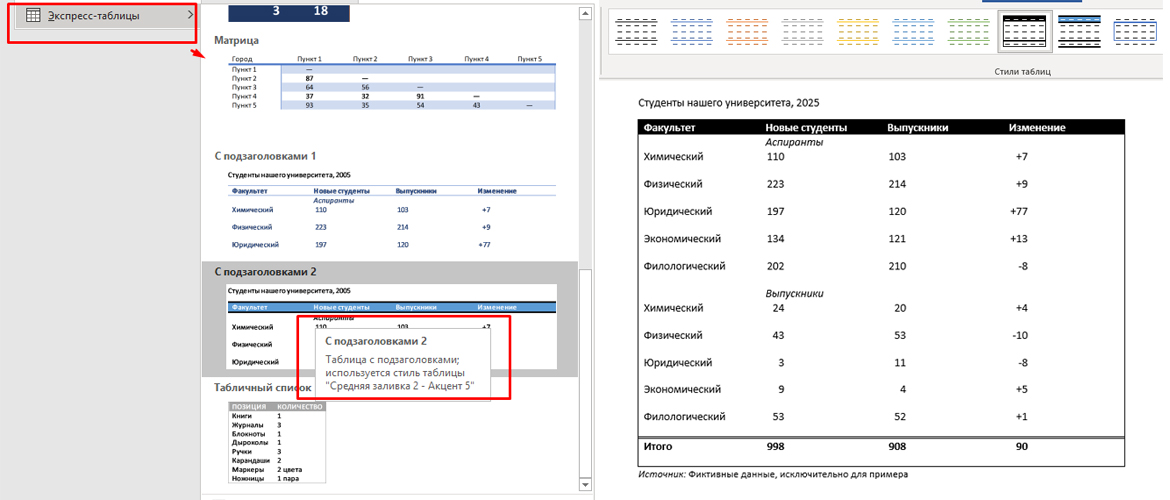
Task: Click the Итого row label in table
Action: (x=659, y=447)
